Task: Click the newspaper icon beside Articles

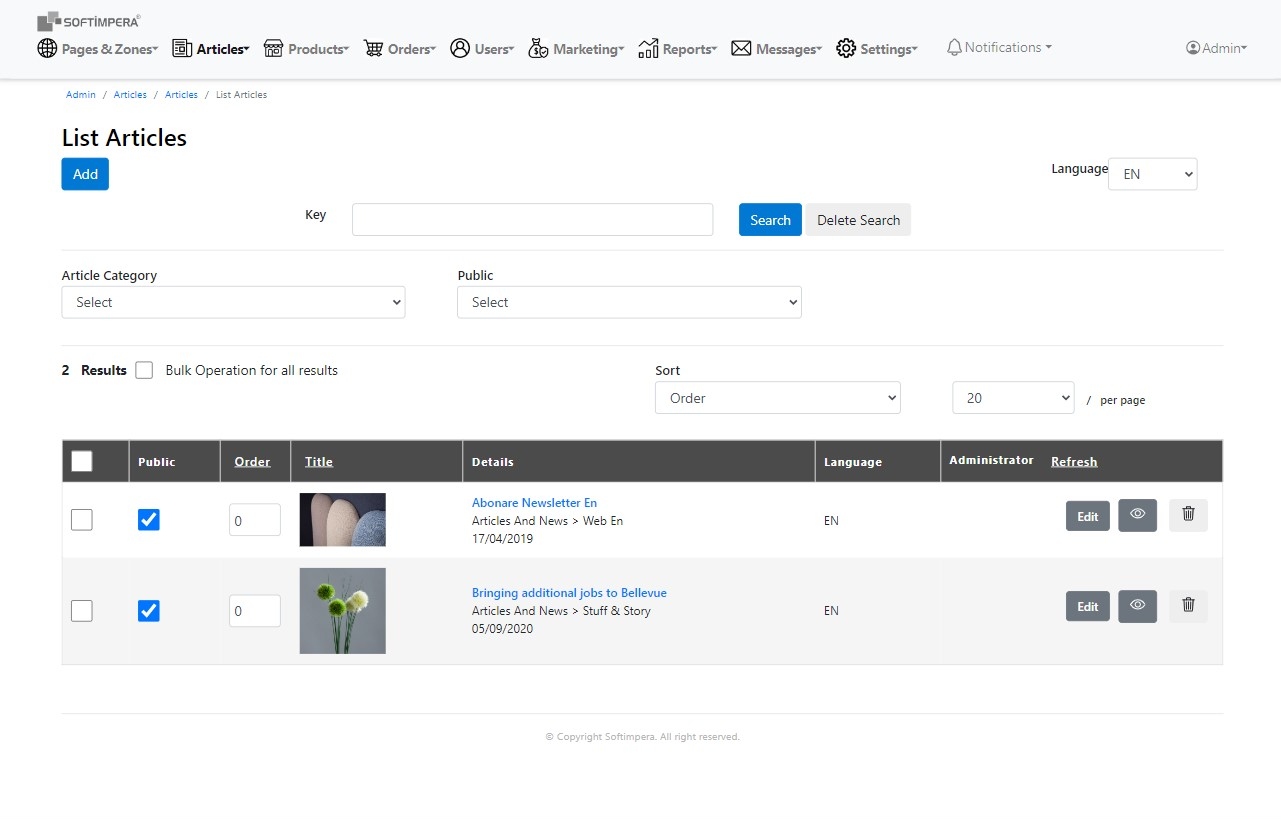Action: pos(182,48)
